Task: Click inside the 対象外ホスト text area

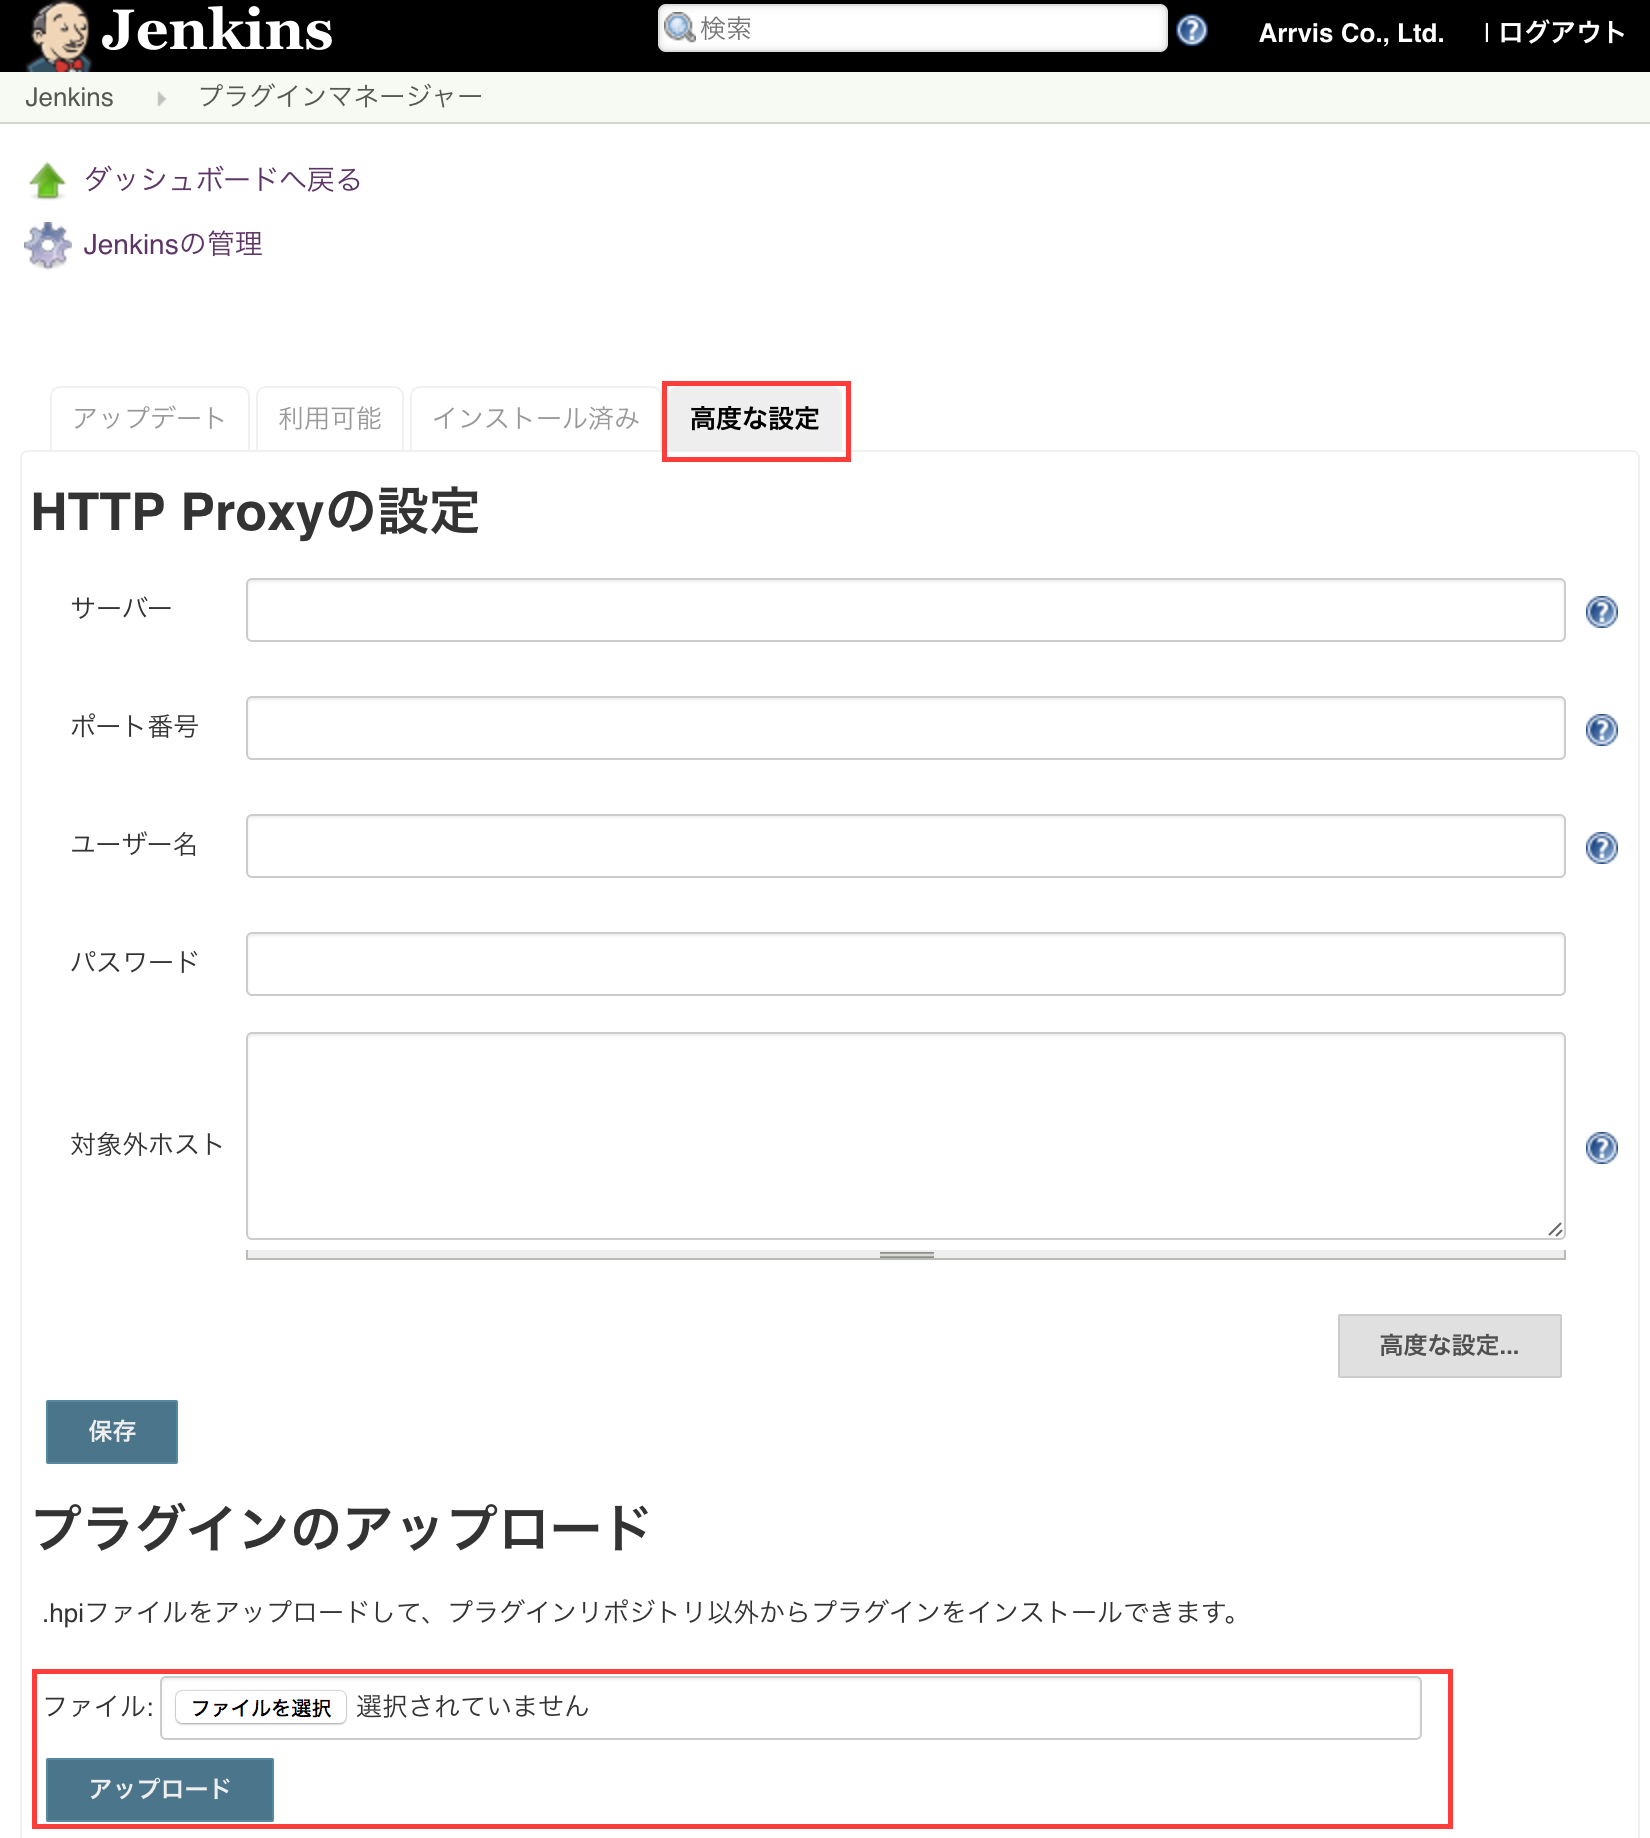Action: pos(905,1136)
